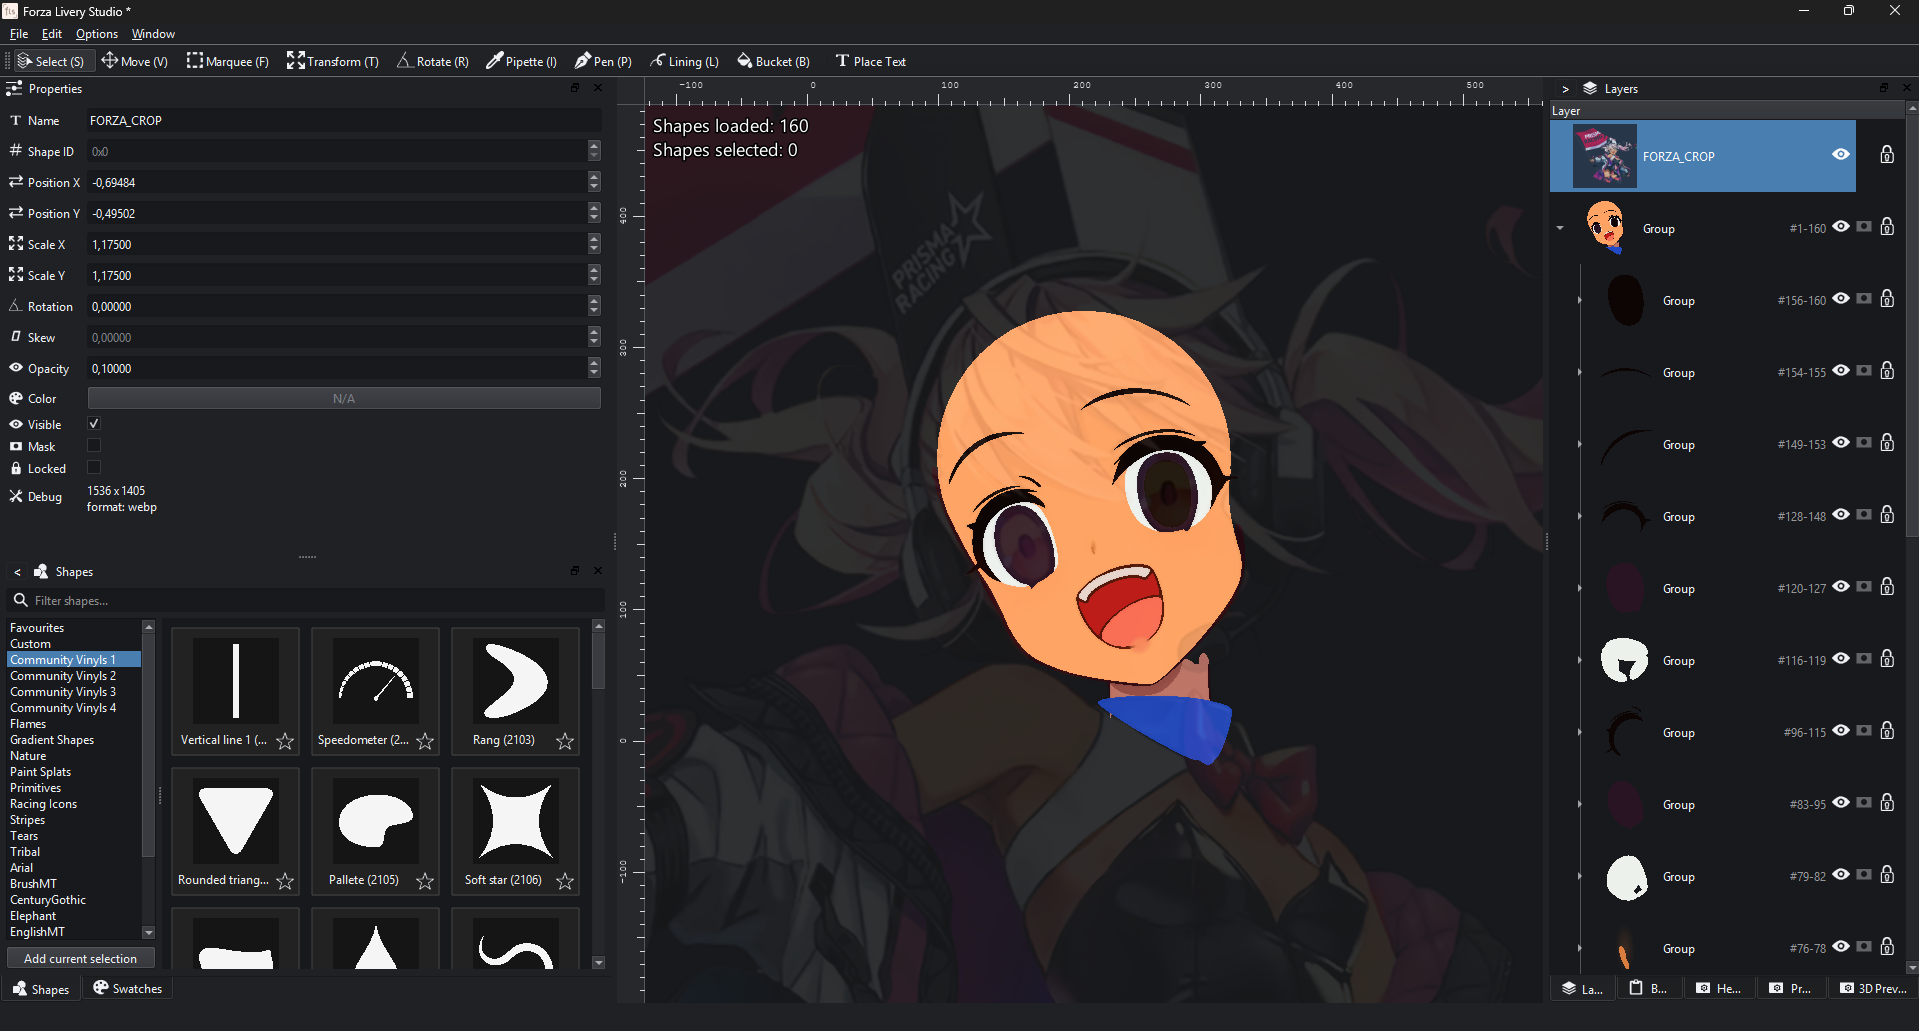Collapse Shapes panel with the < arrow

[x=17, y=572]
